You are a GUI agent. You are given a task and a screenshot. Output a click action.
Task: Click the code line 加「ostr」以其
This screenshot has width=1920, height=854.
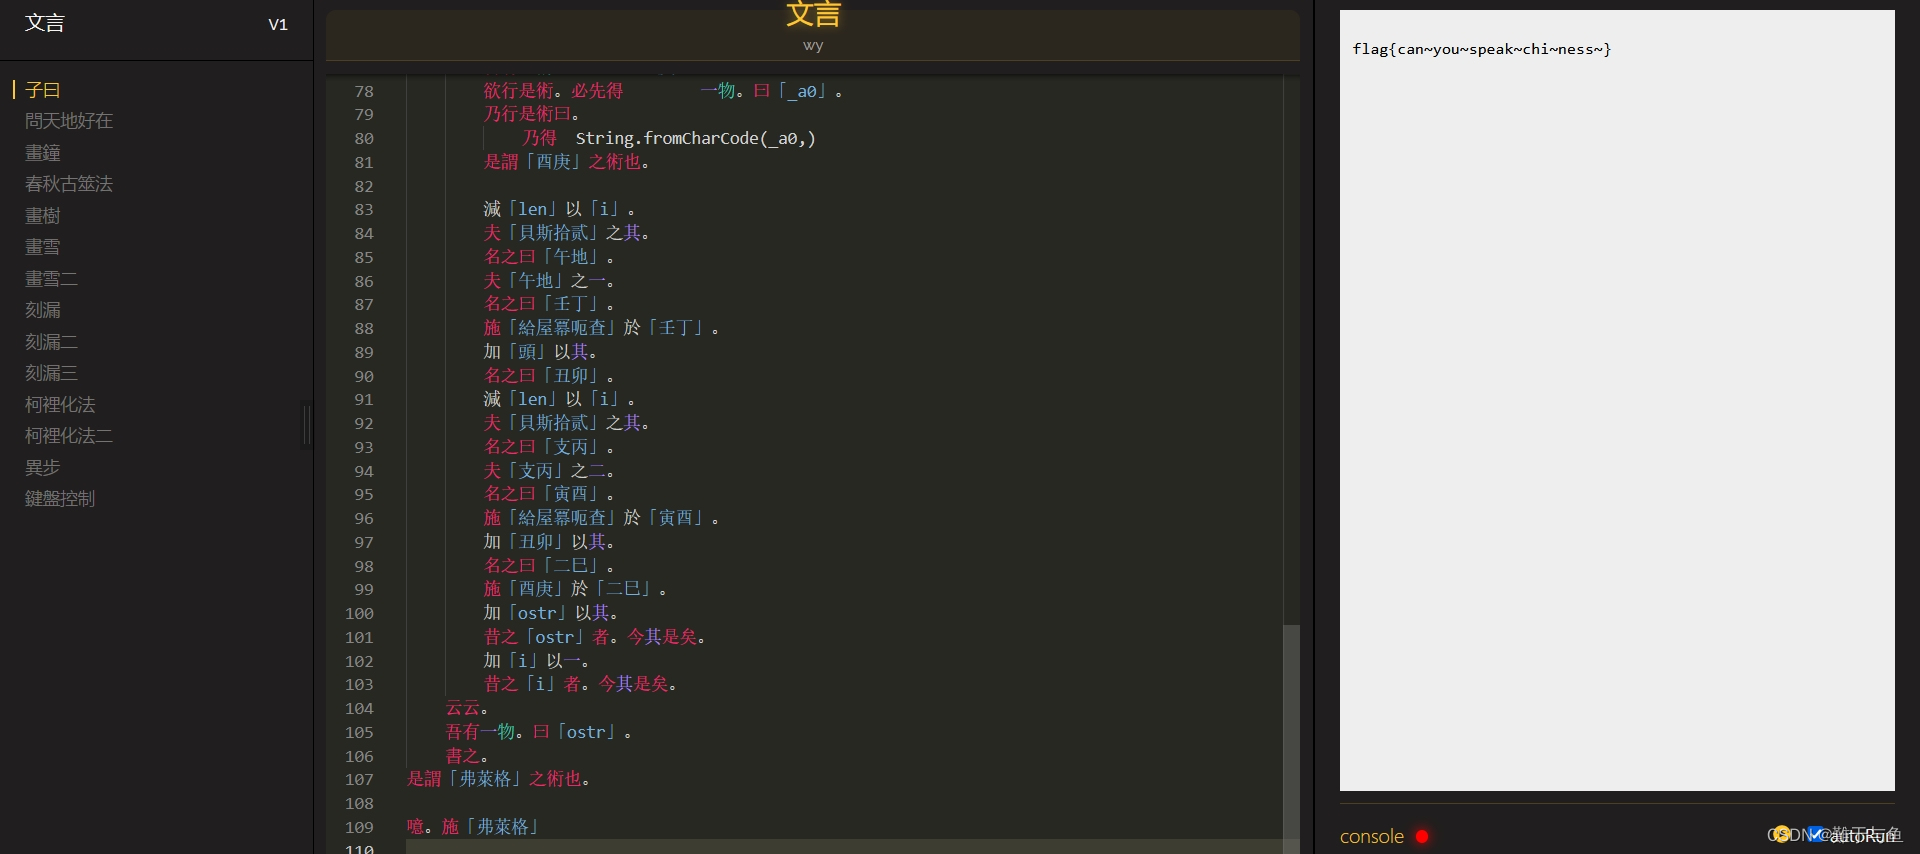pos(551,613)
